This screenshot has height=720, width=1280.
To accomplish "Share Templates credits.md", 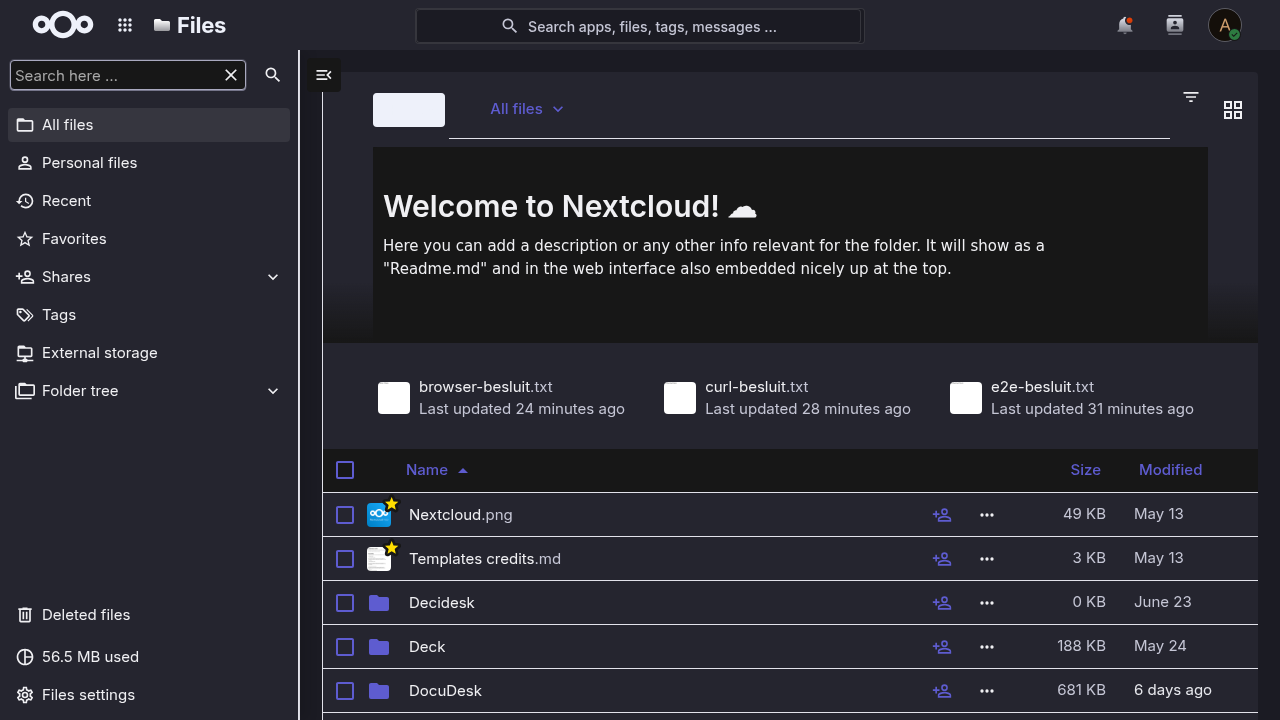I will 942,559.
